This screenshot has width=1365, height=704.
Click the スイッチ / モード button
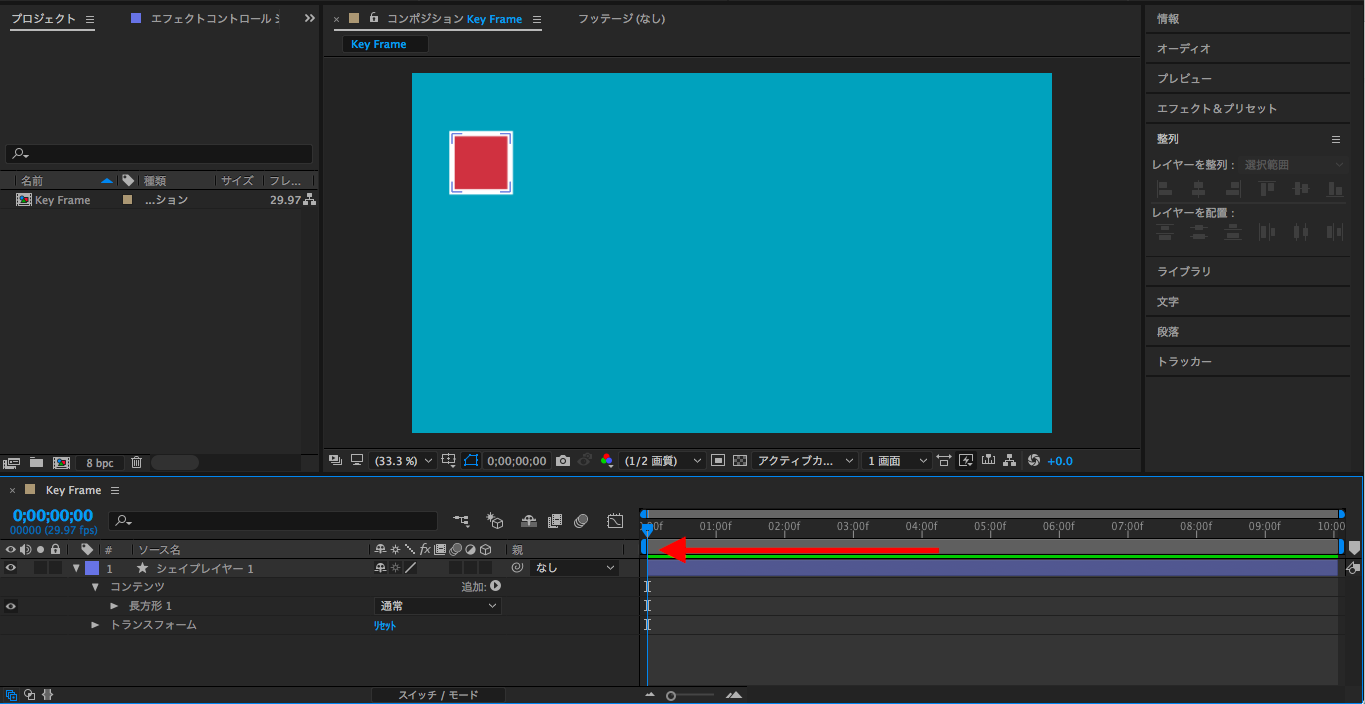(x=438, y=695)
